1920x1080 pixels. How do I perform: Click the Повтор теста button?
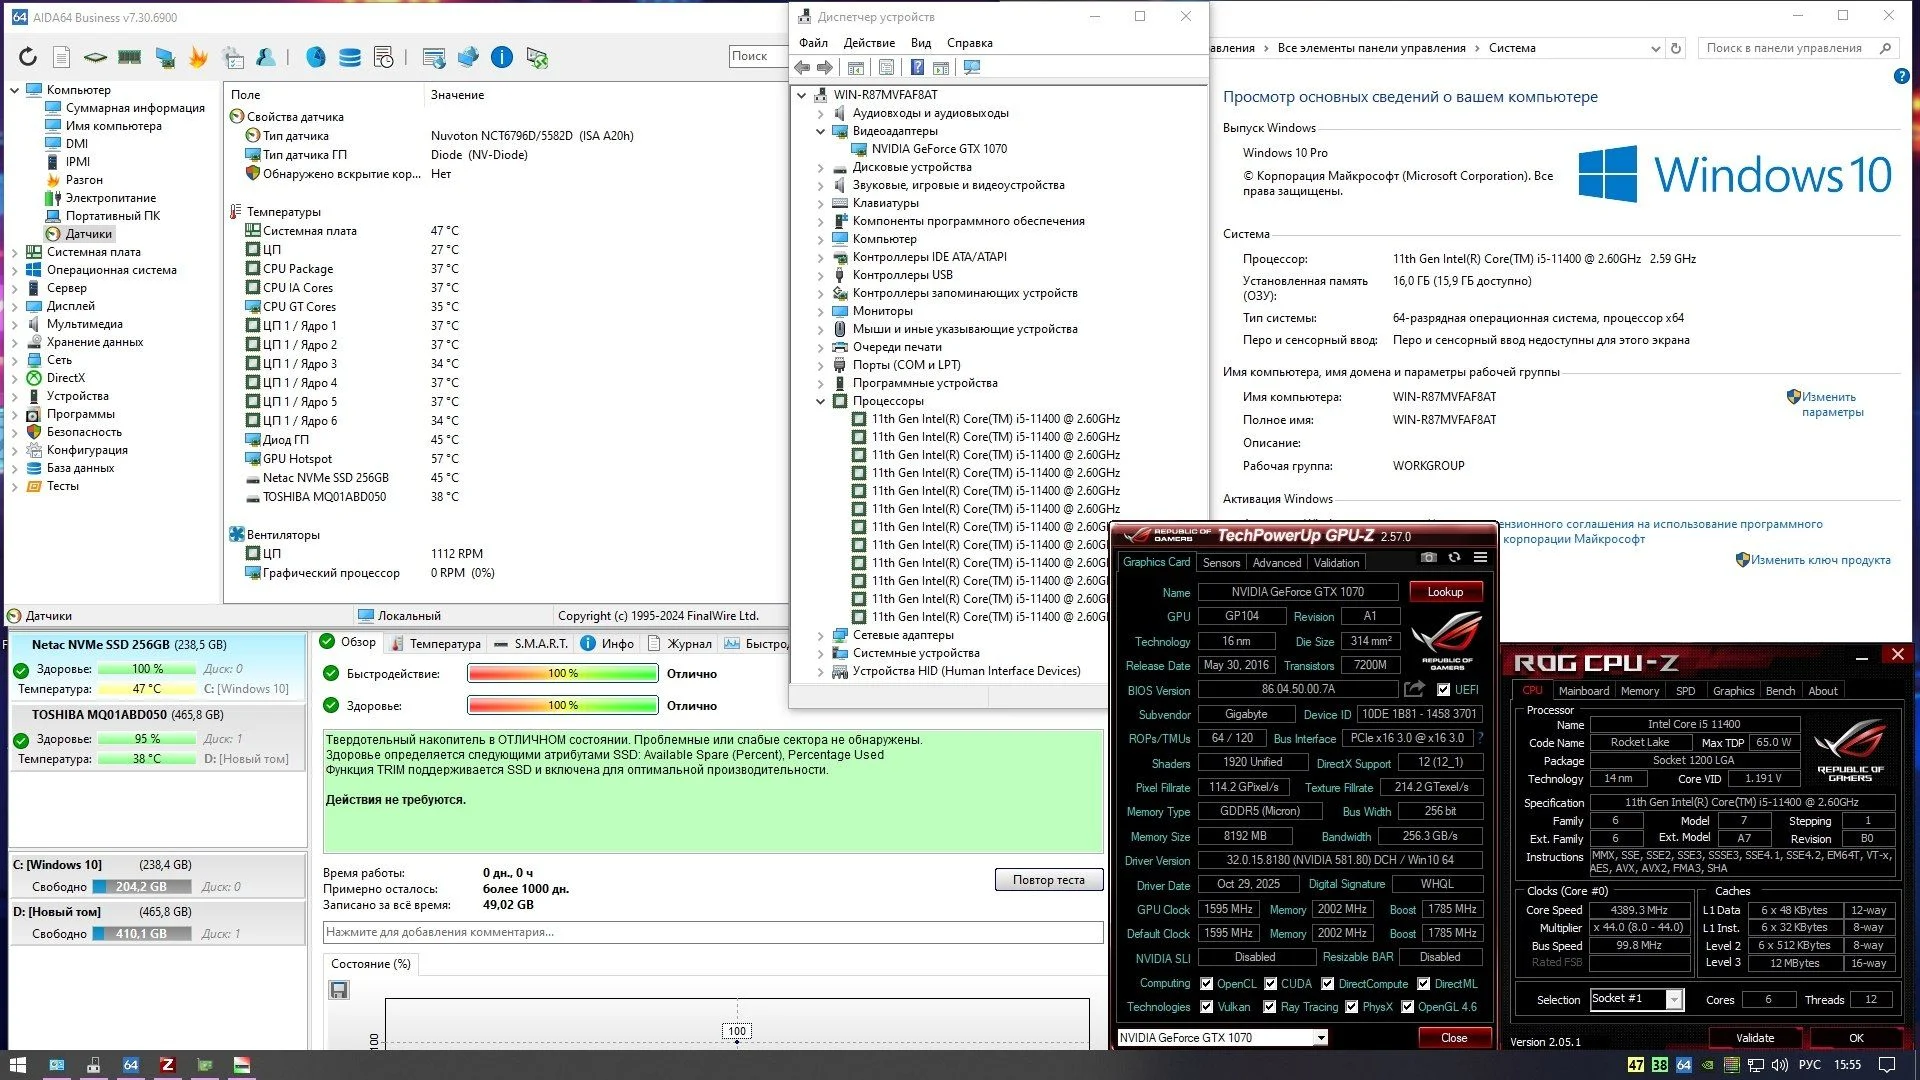coord(1049,880)
